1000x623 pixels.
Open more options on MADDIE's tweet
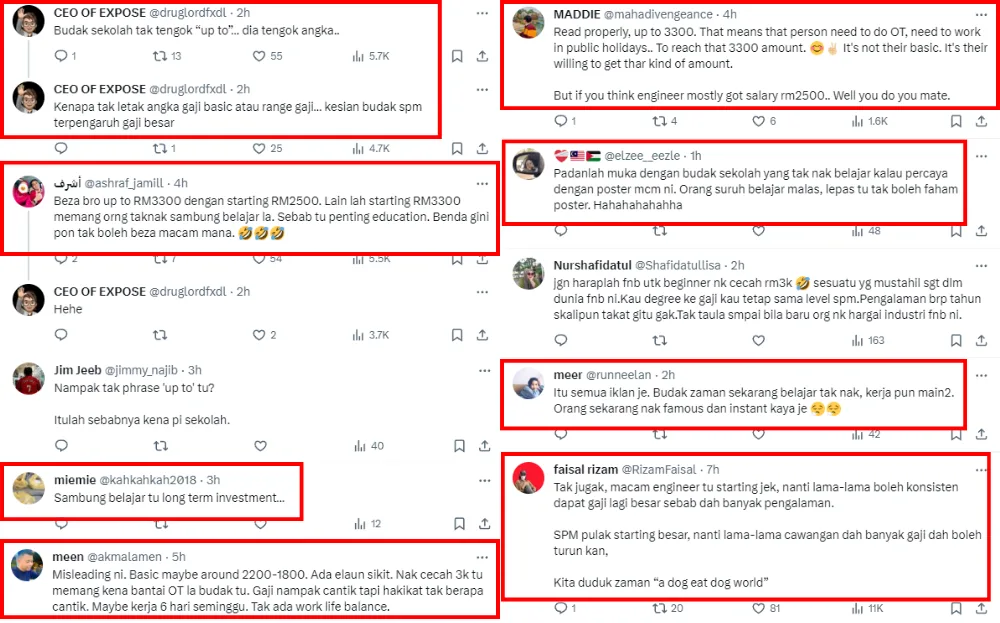coord(980,14)
